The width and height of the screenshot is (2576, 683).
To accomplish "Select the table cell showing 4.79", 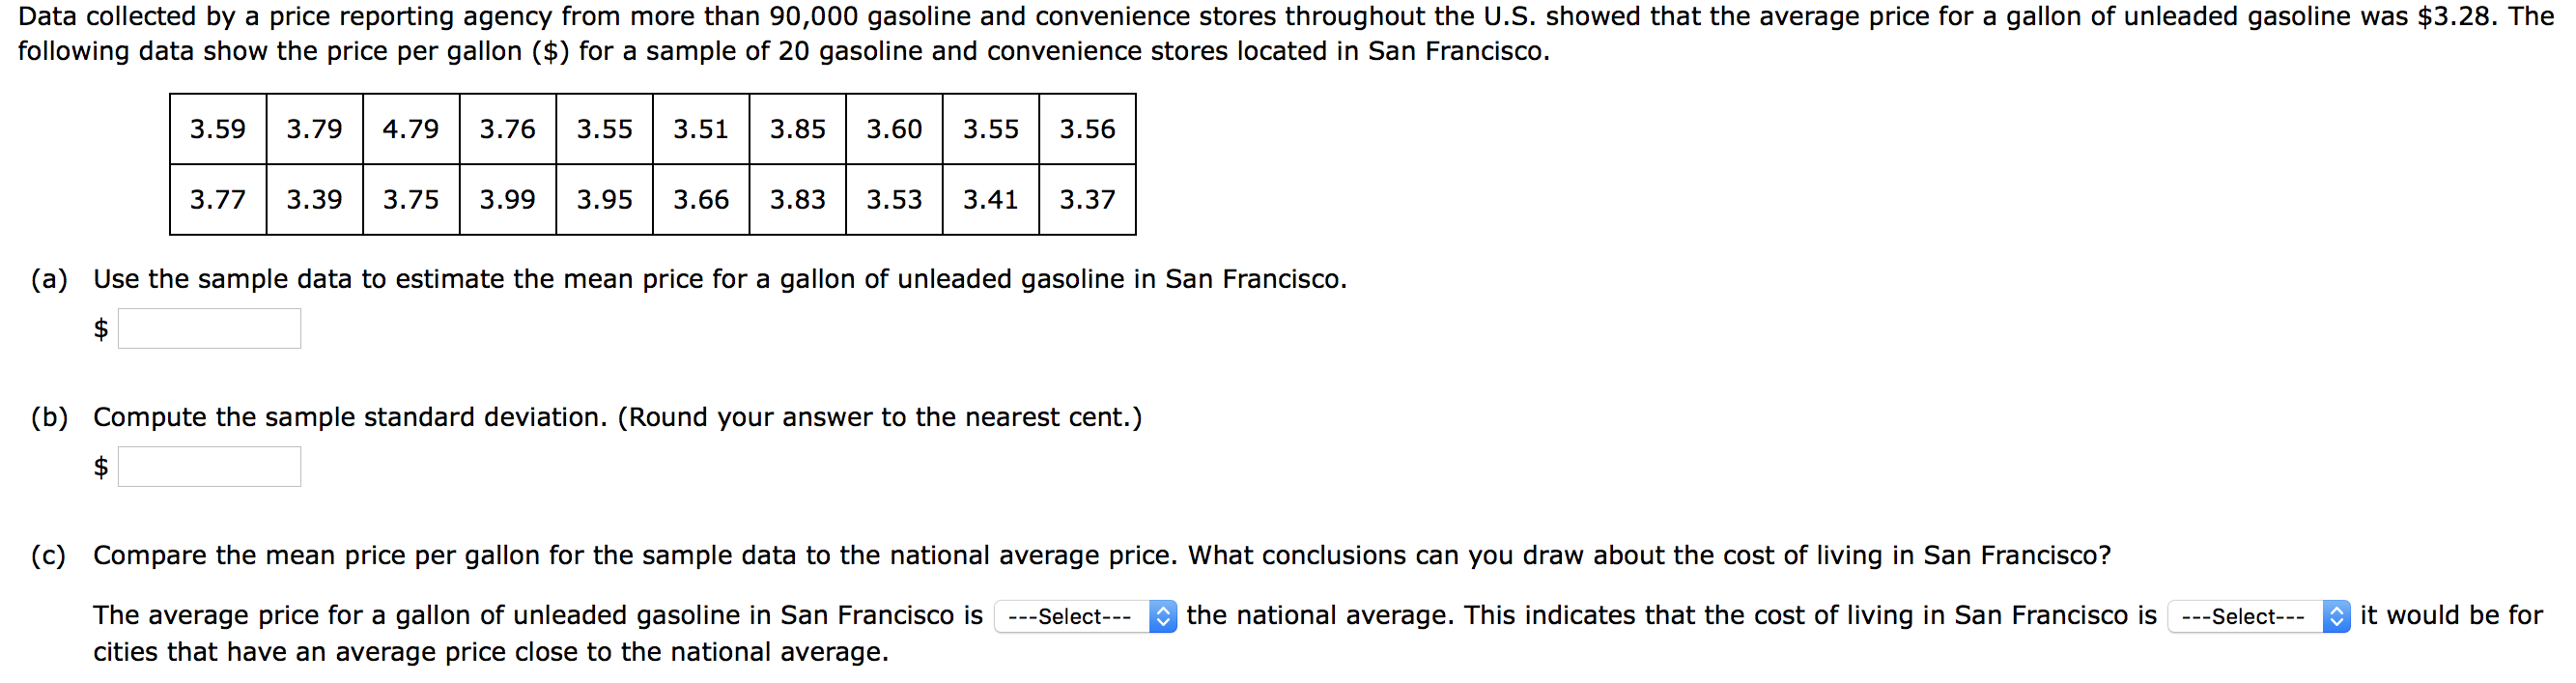I will (x=410, y=129).
